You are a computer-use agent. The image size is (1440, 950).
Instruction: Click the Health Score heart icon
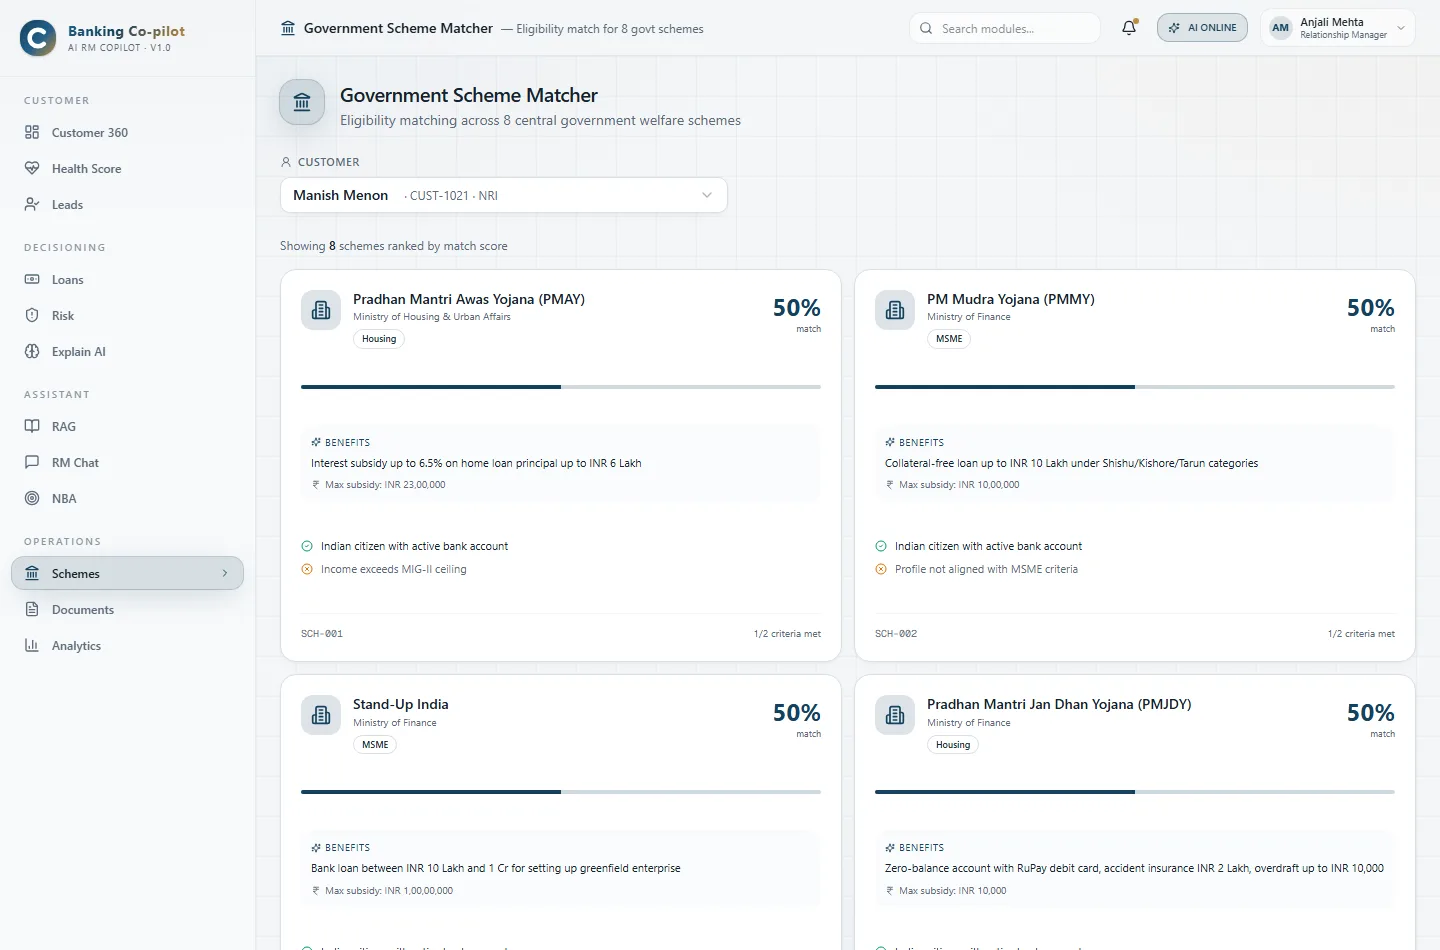[x=32, y=168]
